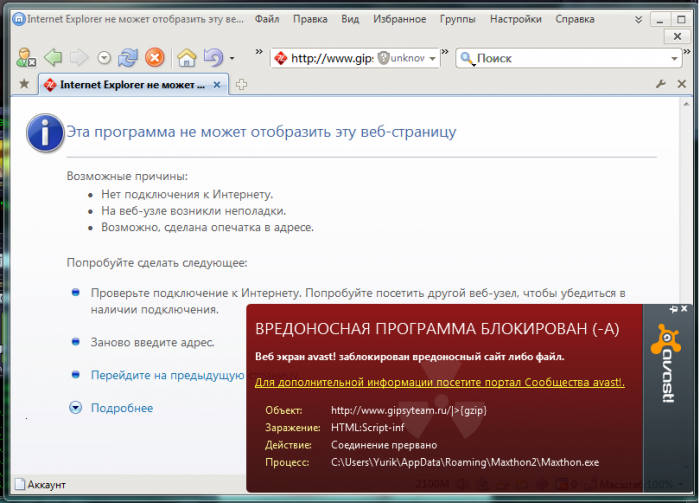
Task: Expand chevron after the search box
Action: [x=687, y=52]
